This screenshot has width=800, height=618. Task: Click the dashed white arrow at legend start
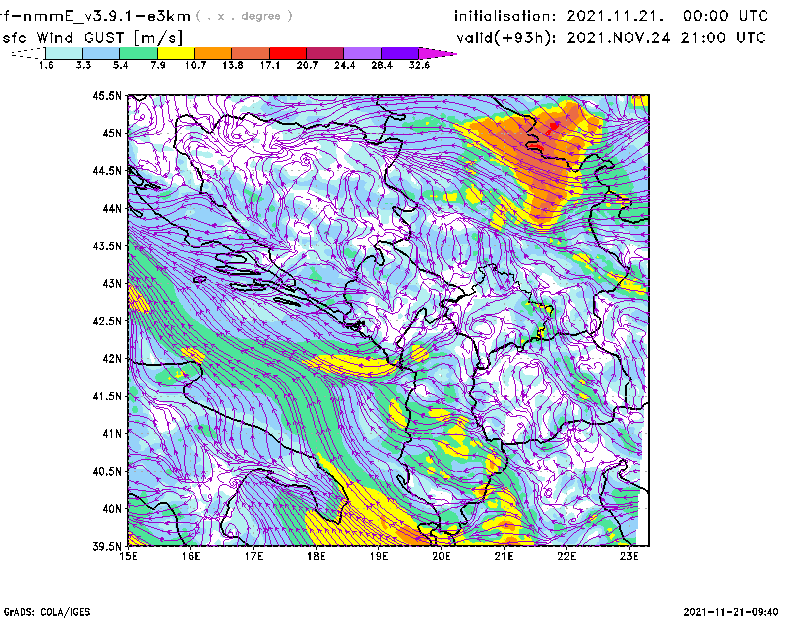pyautogui.click(x=28, y=53)
